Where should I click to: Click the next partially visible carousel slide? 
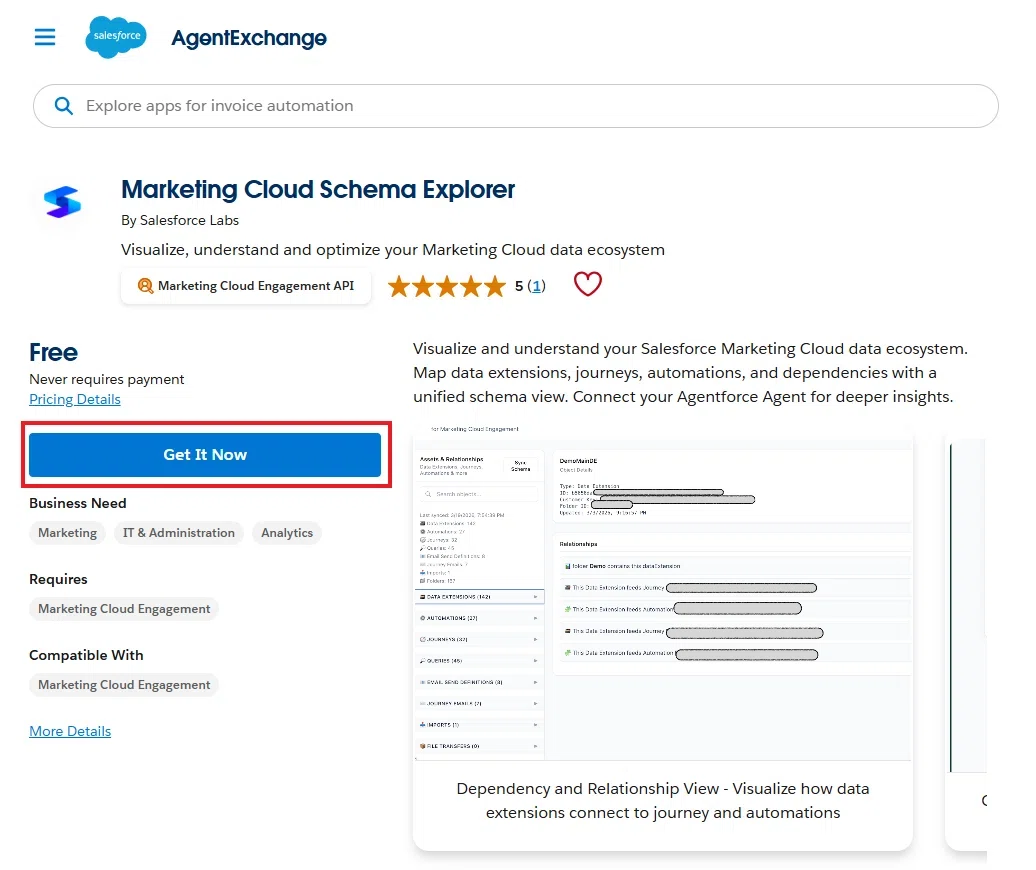coord(966,634)
